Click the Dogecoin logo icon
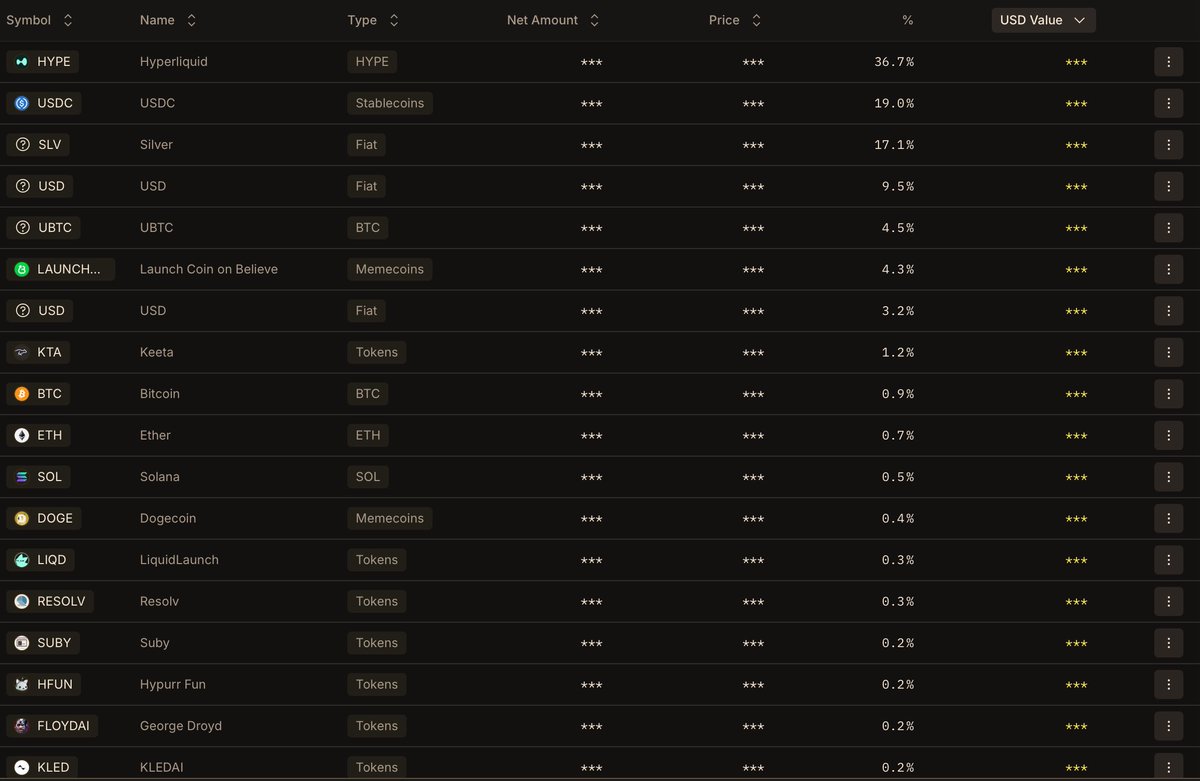The height and width of the screenshot is (781, 1200). tap(22, 518)
